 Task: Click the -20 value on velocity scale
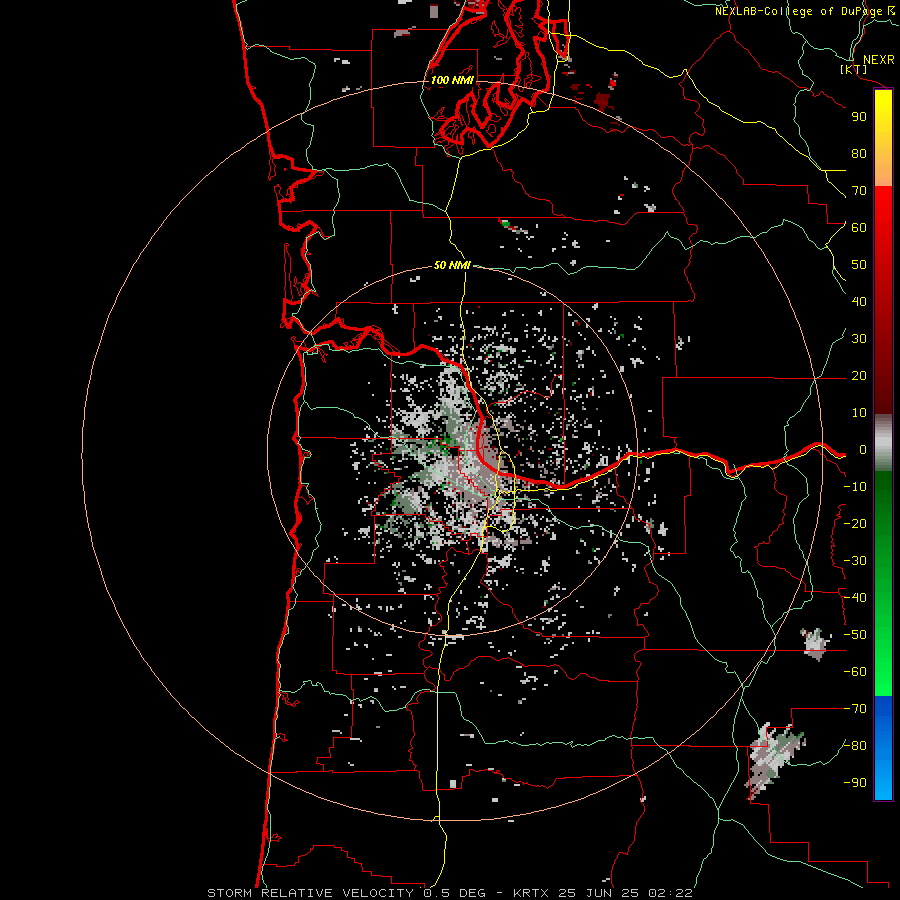tap(855, 523)
